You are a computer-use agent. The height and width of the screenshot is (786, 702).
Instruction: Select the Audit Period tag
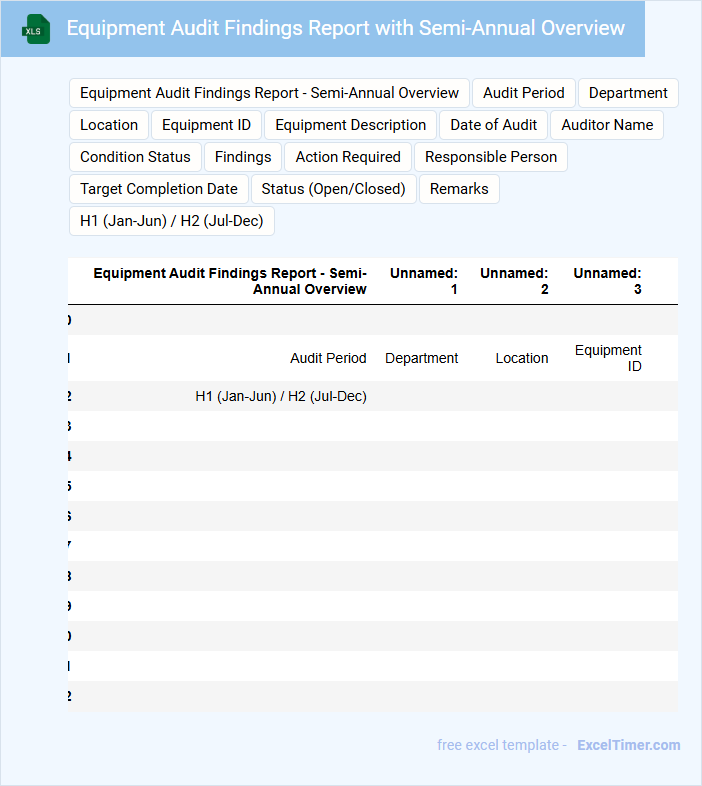point(523,93)
